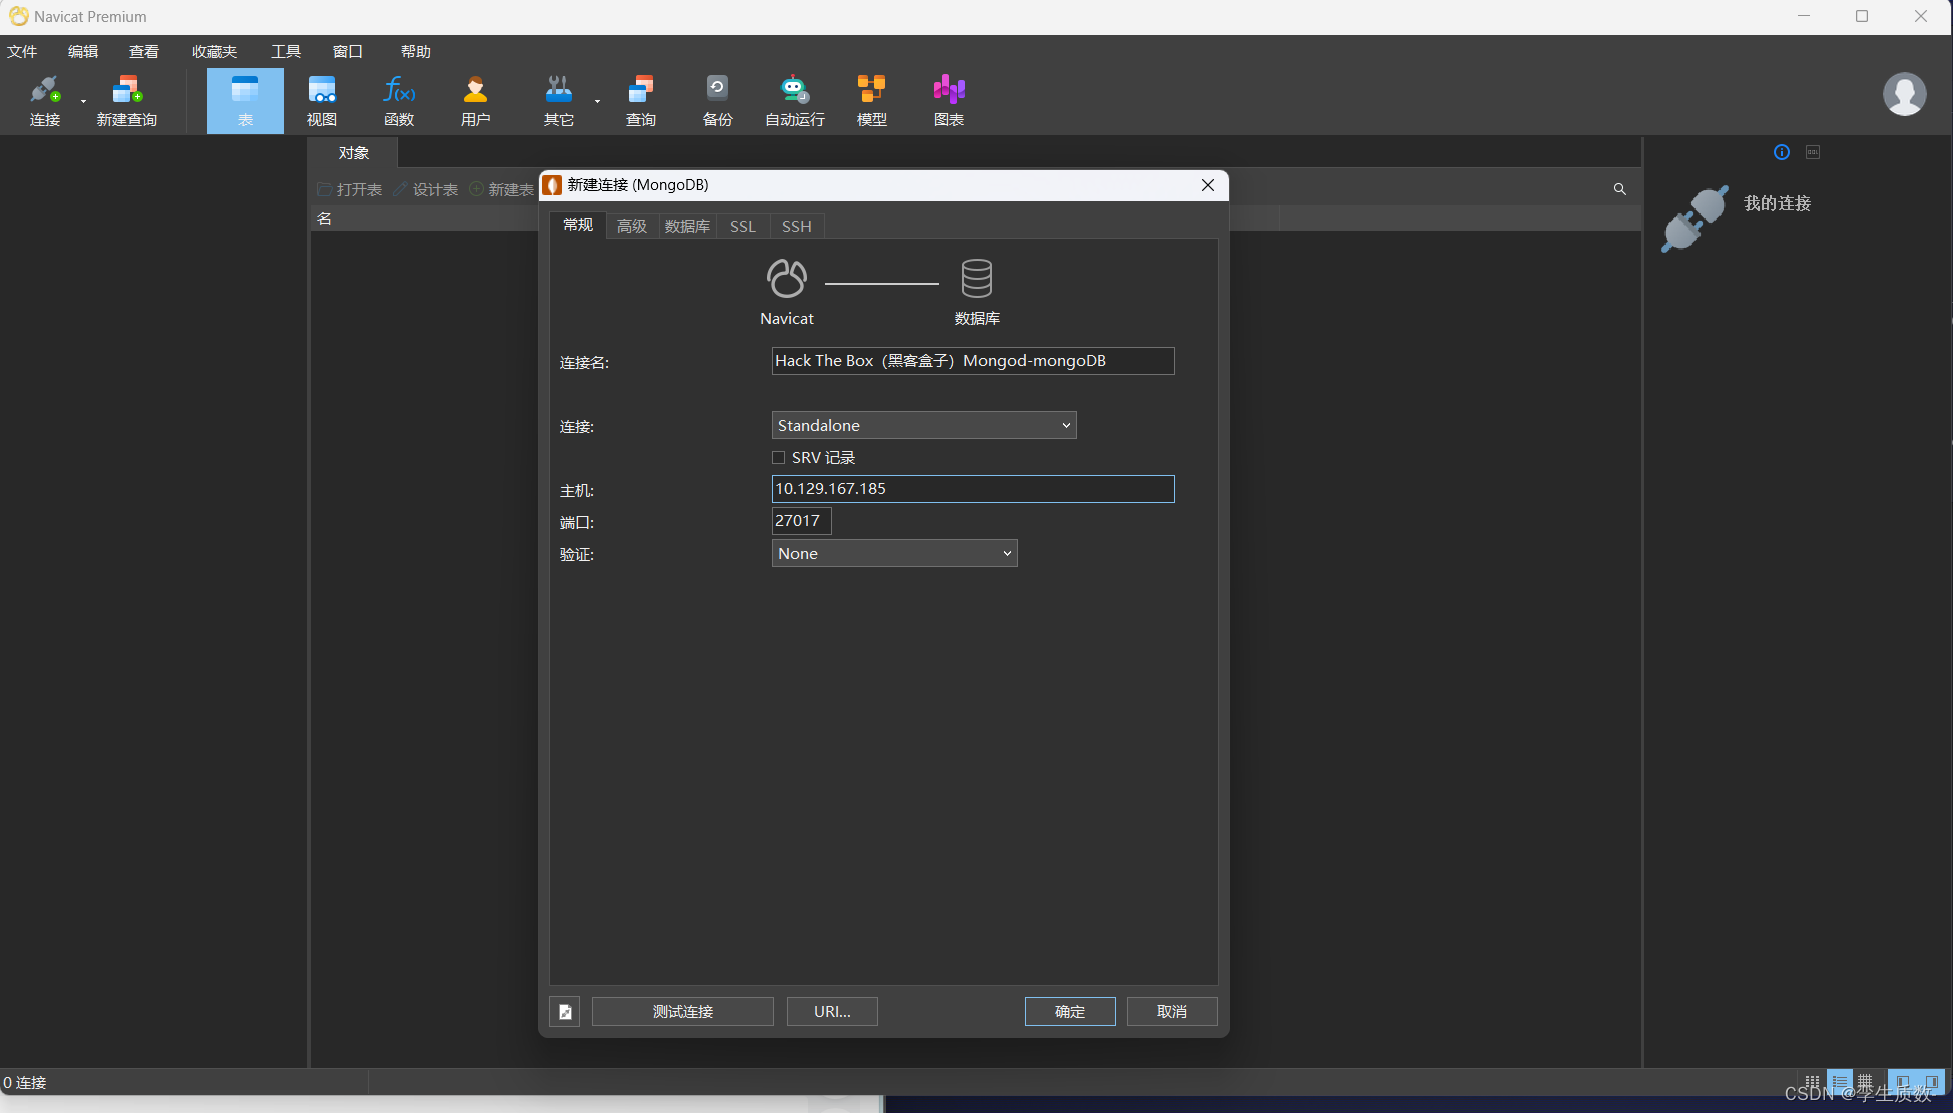Close the 新建连接 (MongoDB) dialog
Screen dimensions: 1953x1113
1208,185
